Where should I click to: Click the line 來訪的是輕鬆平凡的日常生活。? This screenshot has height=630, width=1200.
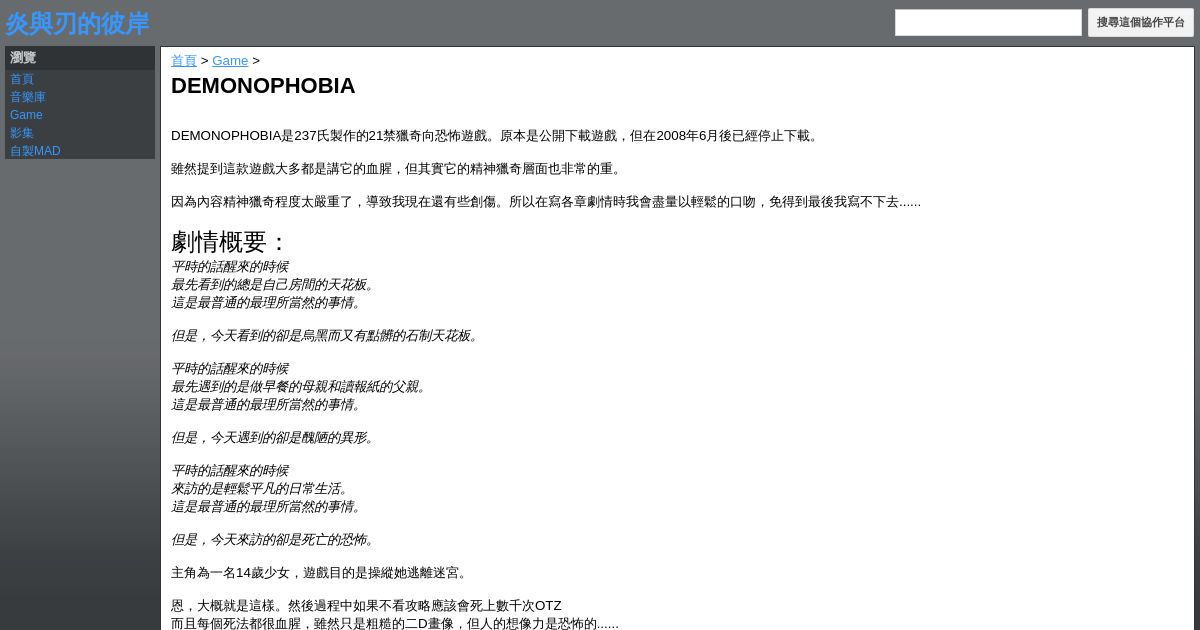(x=262, y=489)
